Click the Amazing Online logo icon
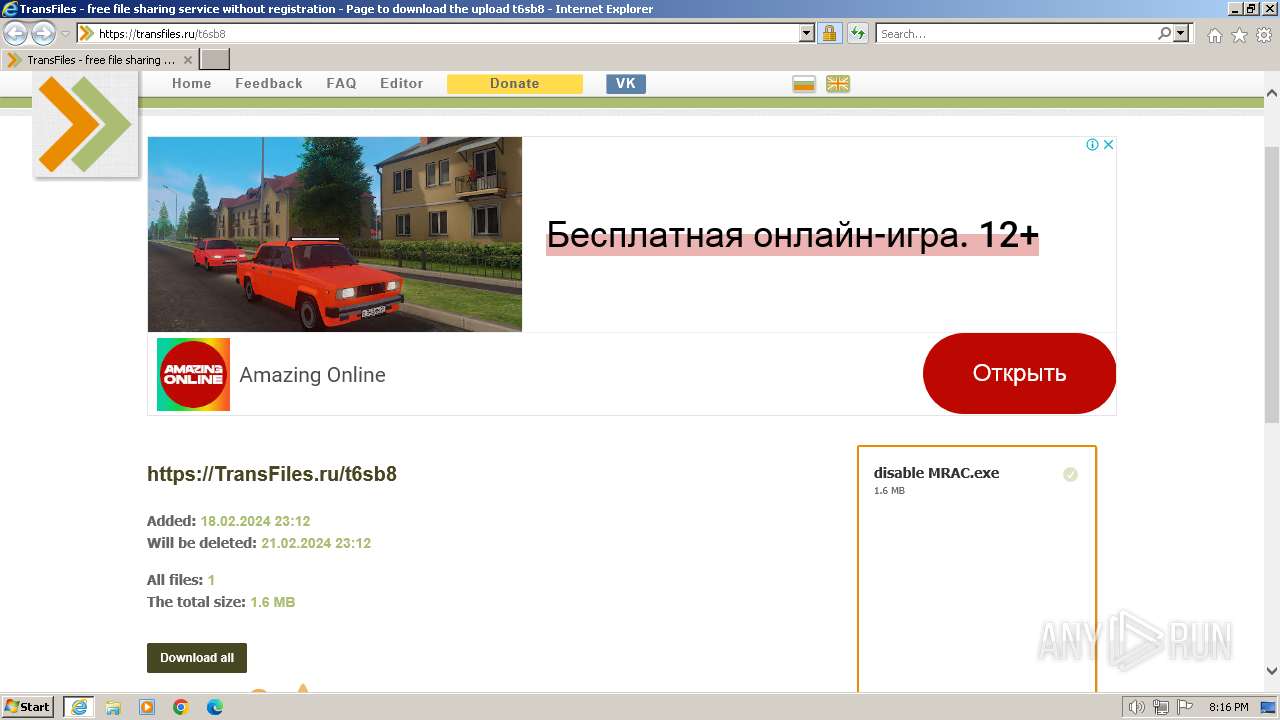 193,374
